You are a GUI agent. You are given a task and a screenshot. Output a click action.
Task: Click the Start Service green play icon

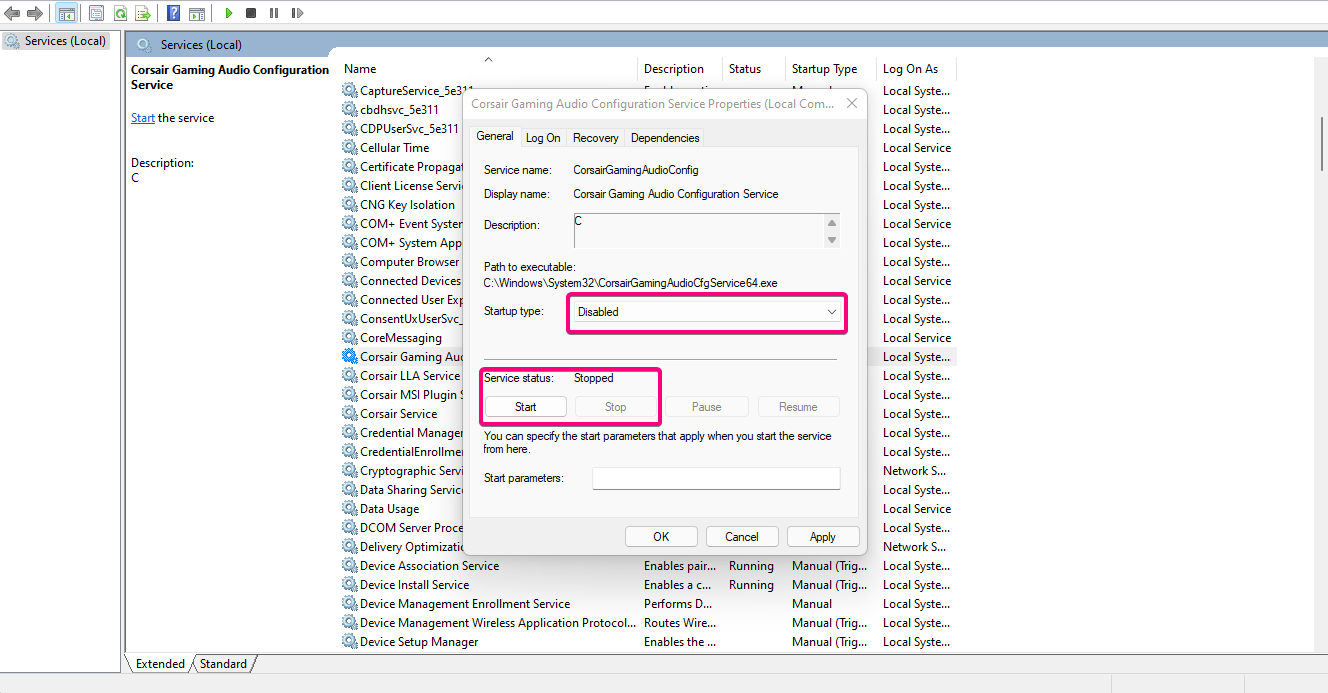(x=229, y=13)
